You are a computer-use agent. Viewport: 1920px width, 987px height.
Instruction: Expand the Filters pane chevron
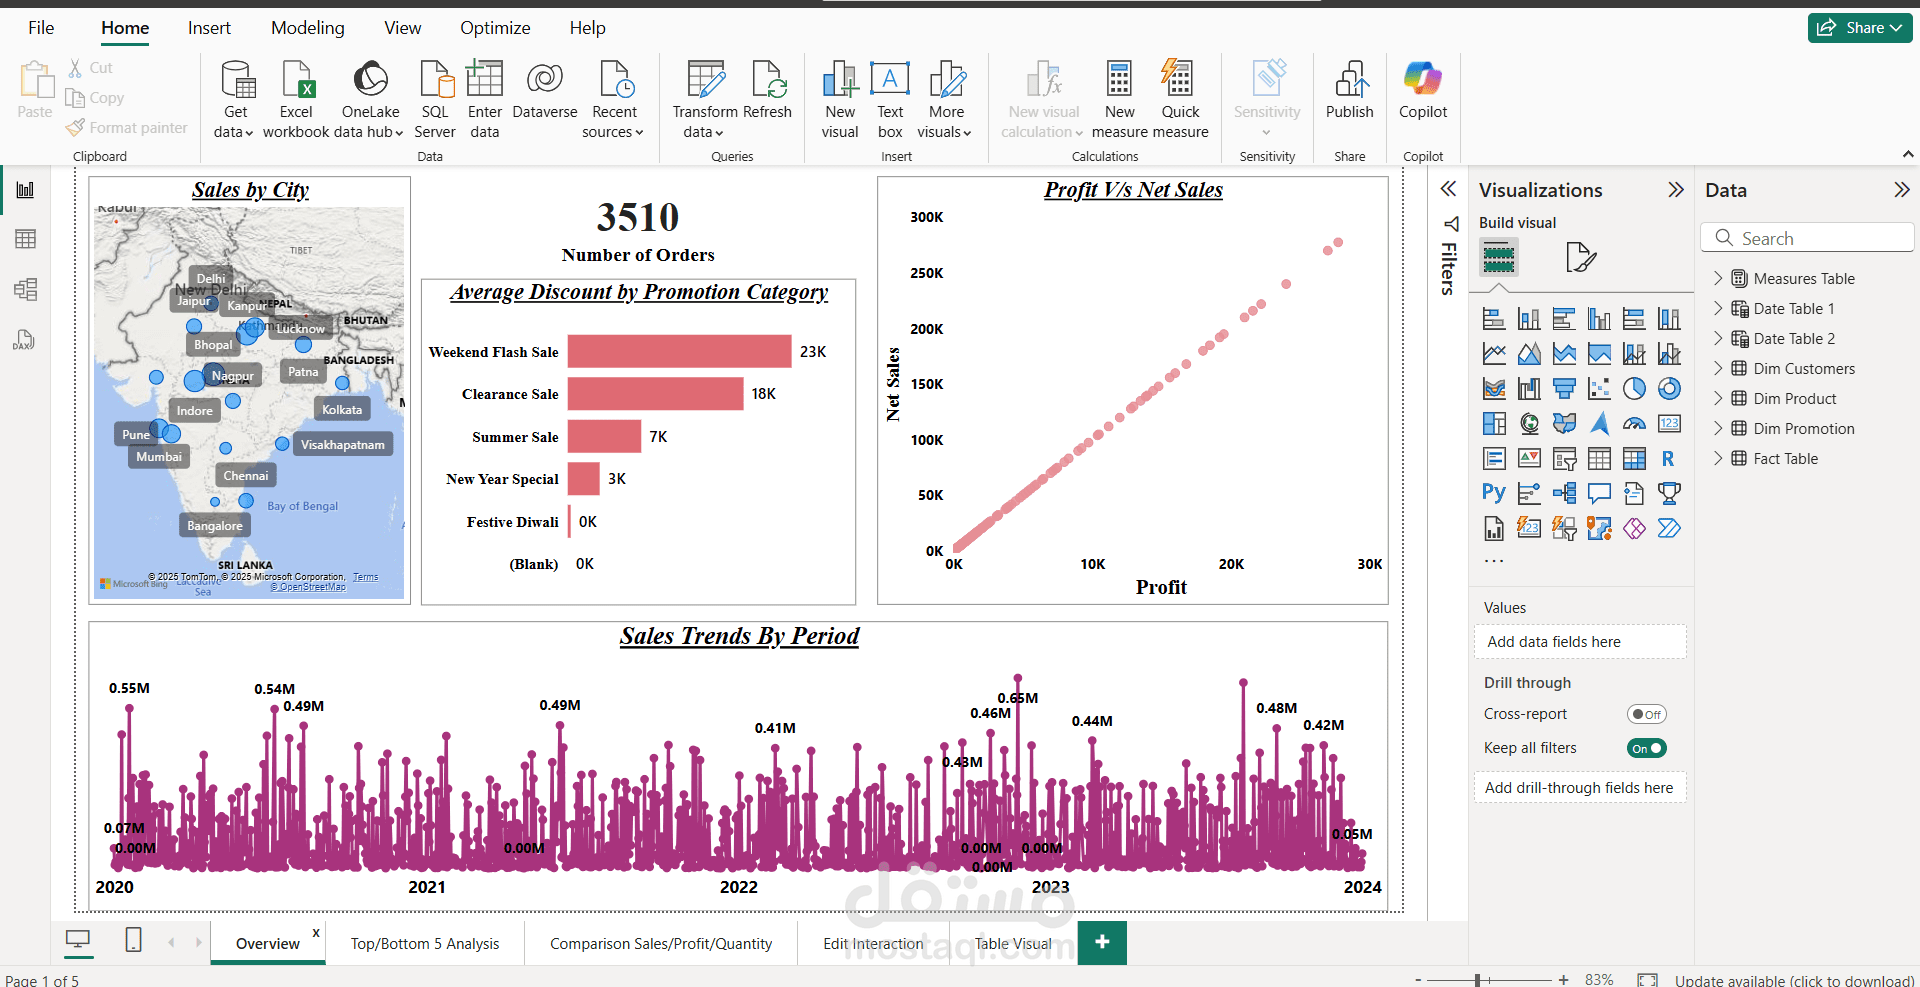pos(1447,189)
